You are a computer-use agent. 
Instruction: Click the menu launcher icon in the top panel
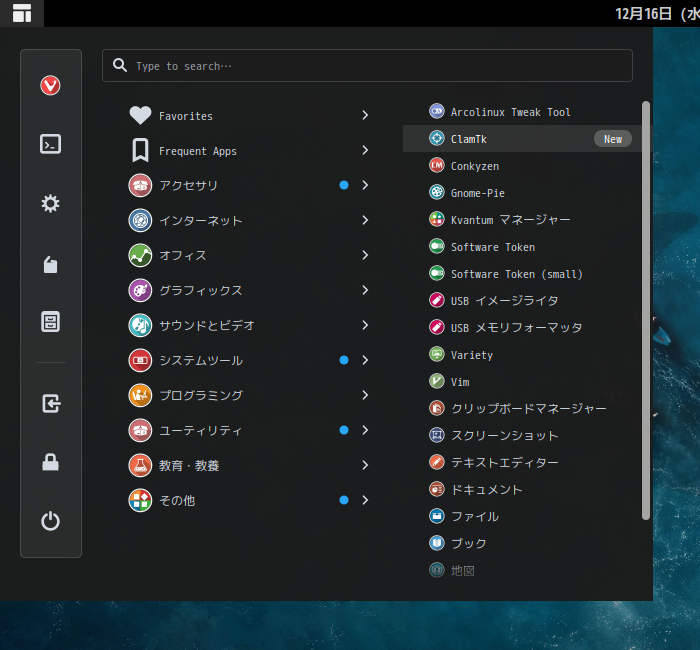[x=22, y=13]
